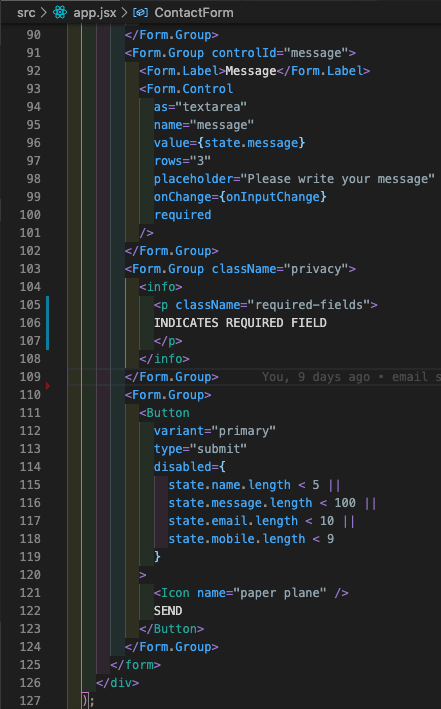Click the placeholder "Please write your message" text
Image resolution: width=441 pixels, height=709 pixels.
click(x=337, y=179)
